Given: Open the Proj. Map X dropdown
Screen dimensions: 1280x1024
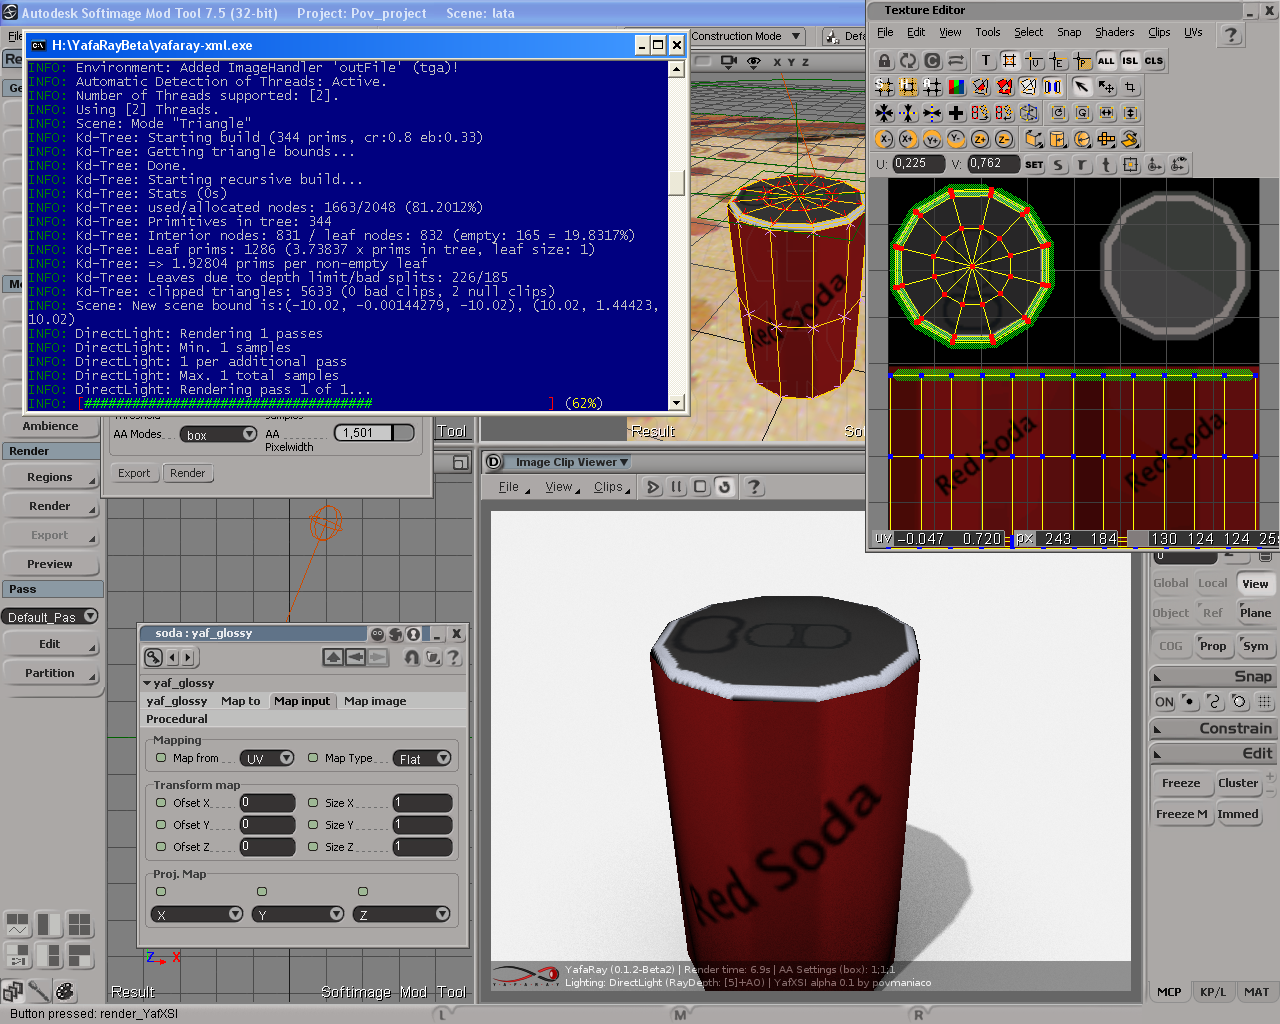Looking at the screenshot, I should point(197,914).
